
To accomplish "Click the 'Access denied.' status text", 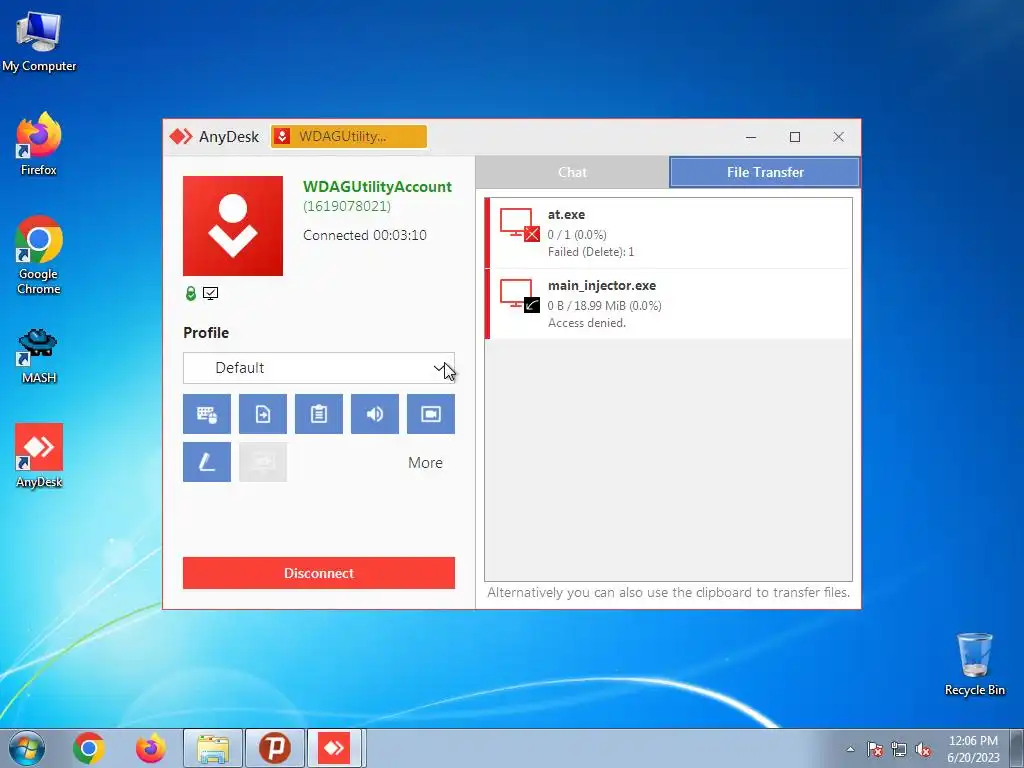I will click(x=586, y=323).
